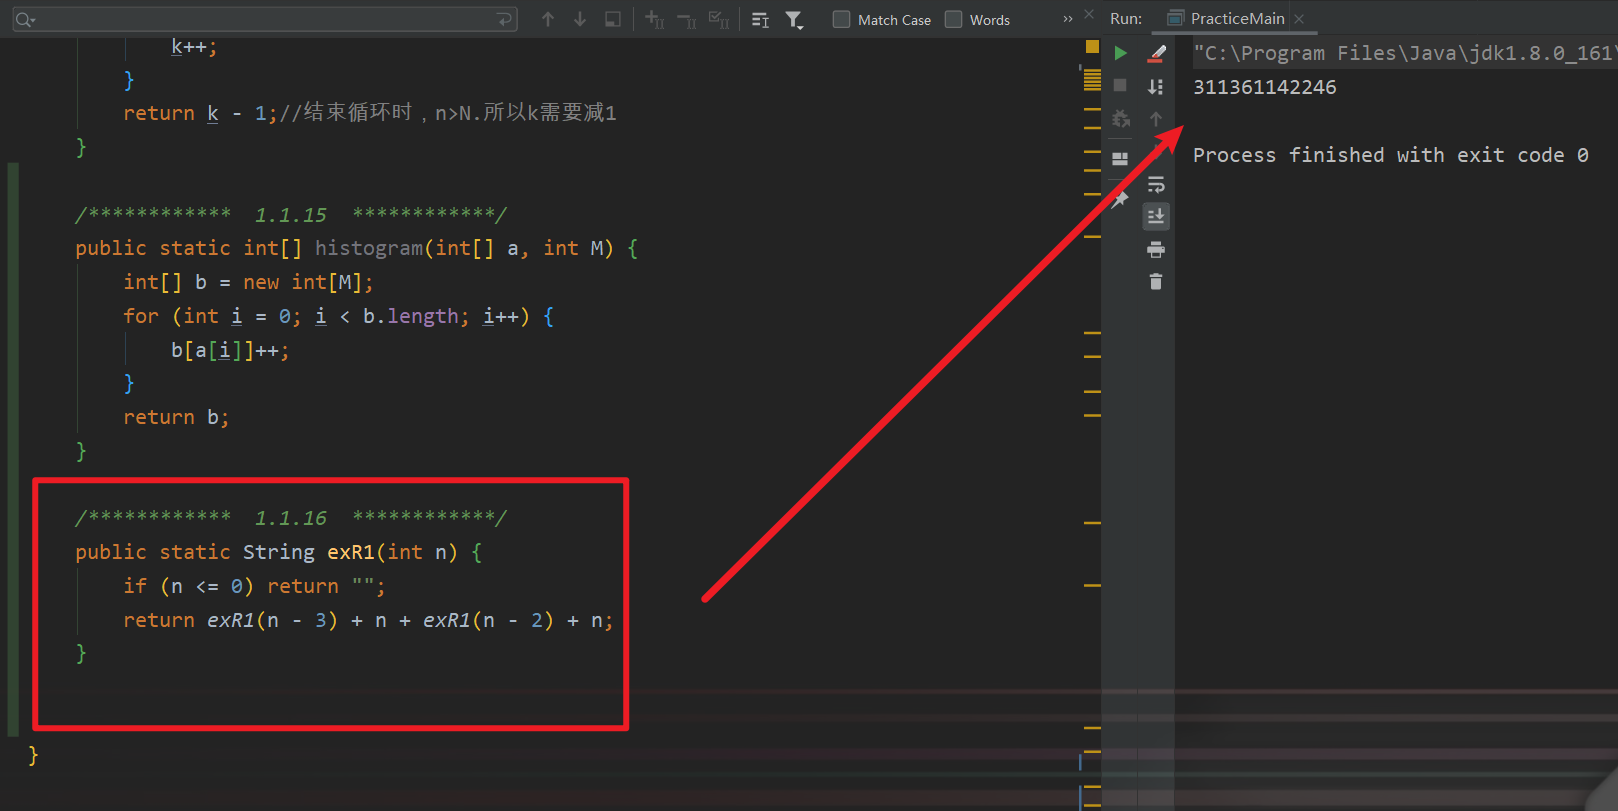Click the Find in selection square icon
The width and height of the screenshot is (1618, 811).
coord(613,19)
